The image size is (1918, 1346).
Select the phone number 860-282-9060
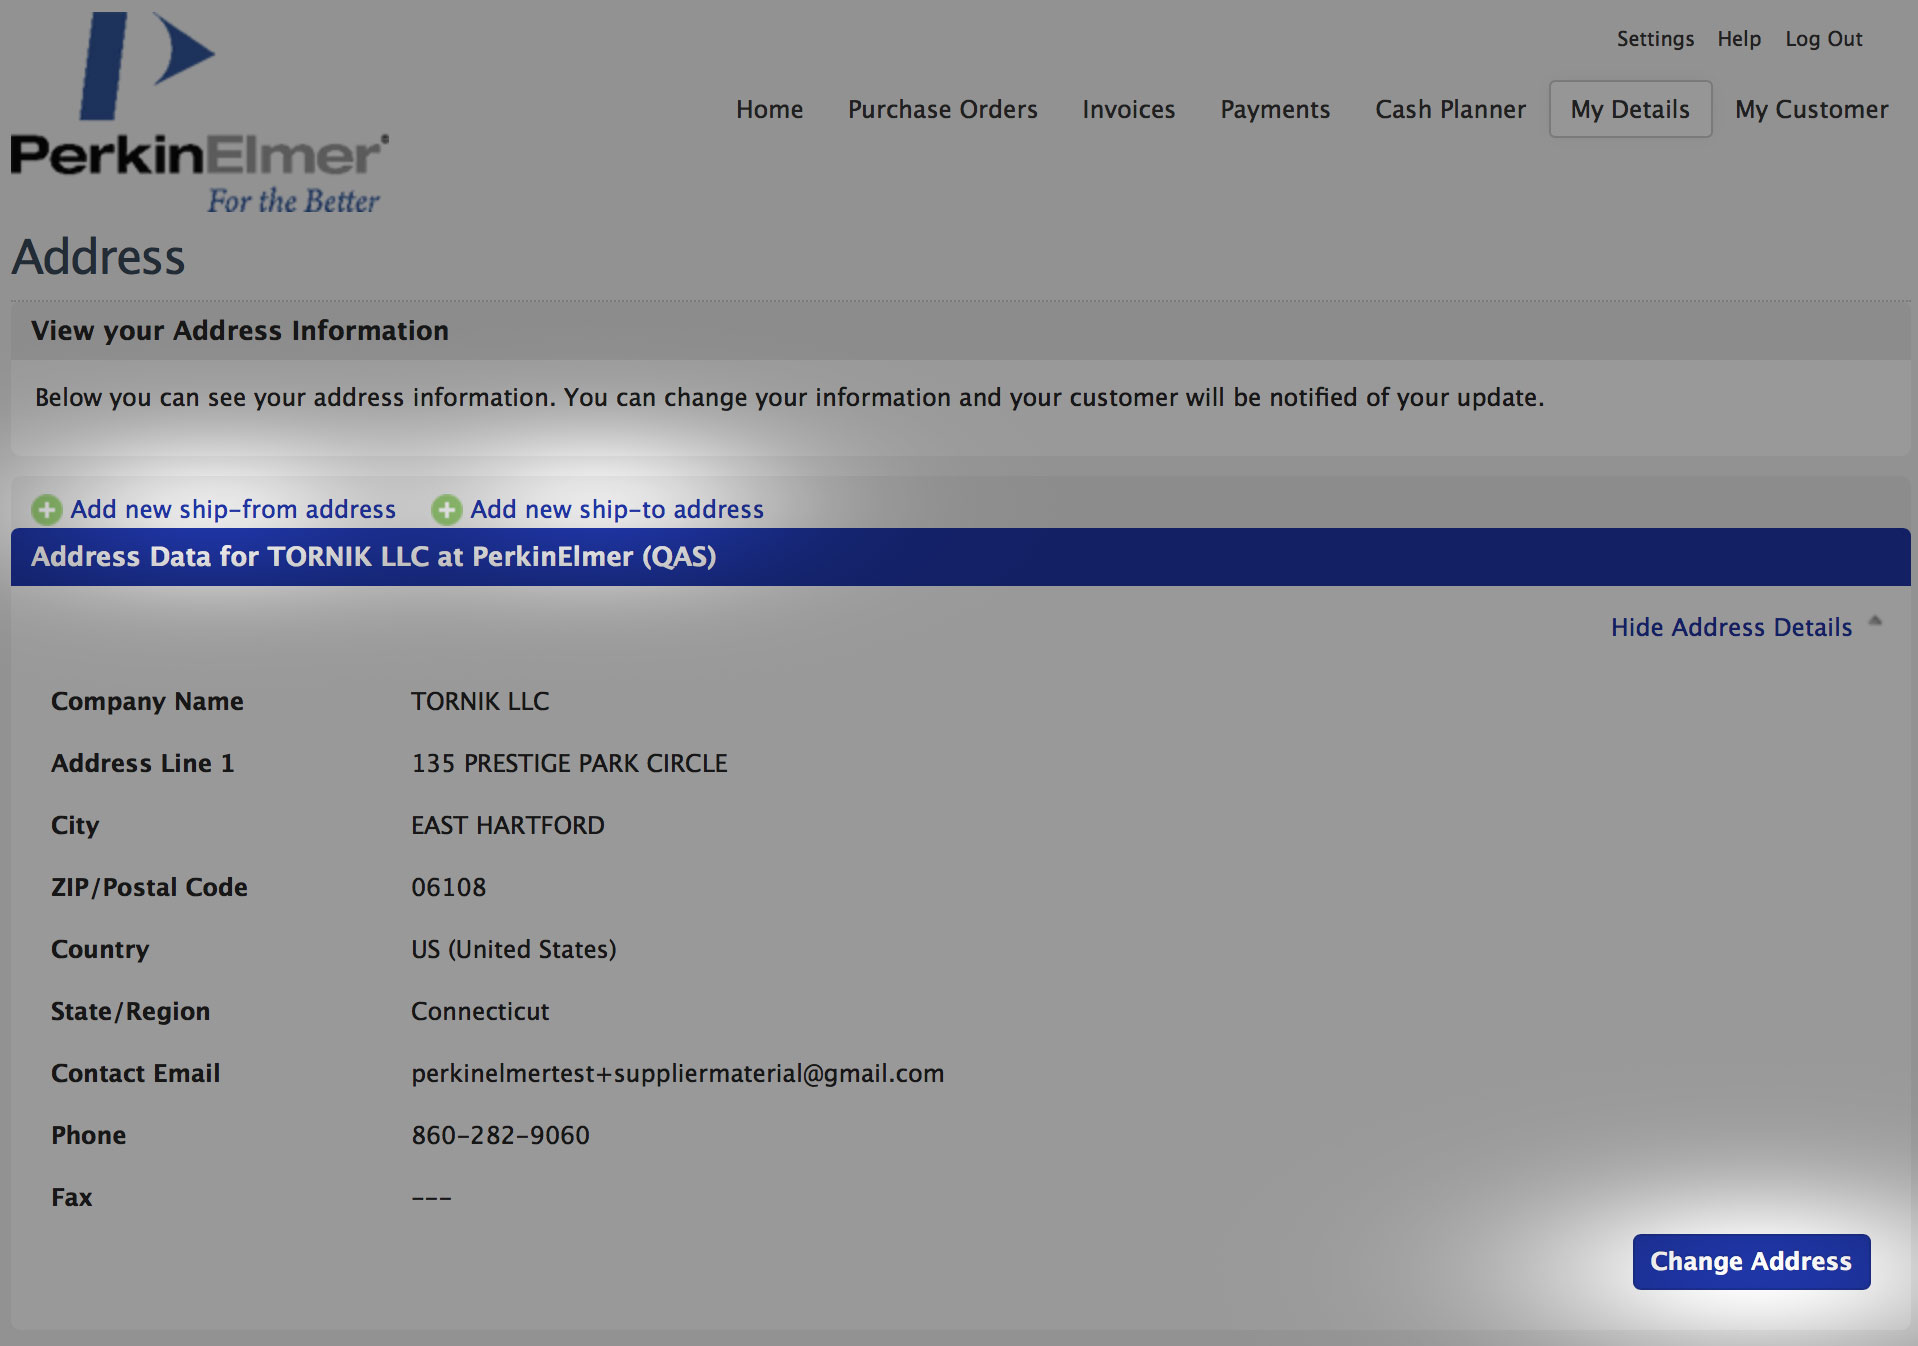click(x=500, y=1135)
